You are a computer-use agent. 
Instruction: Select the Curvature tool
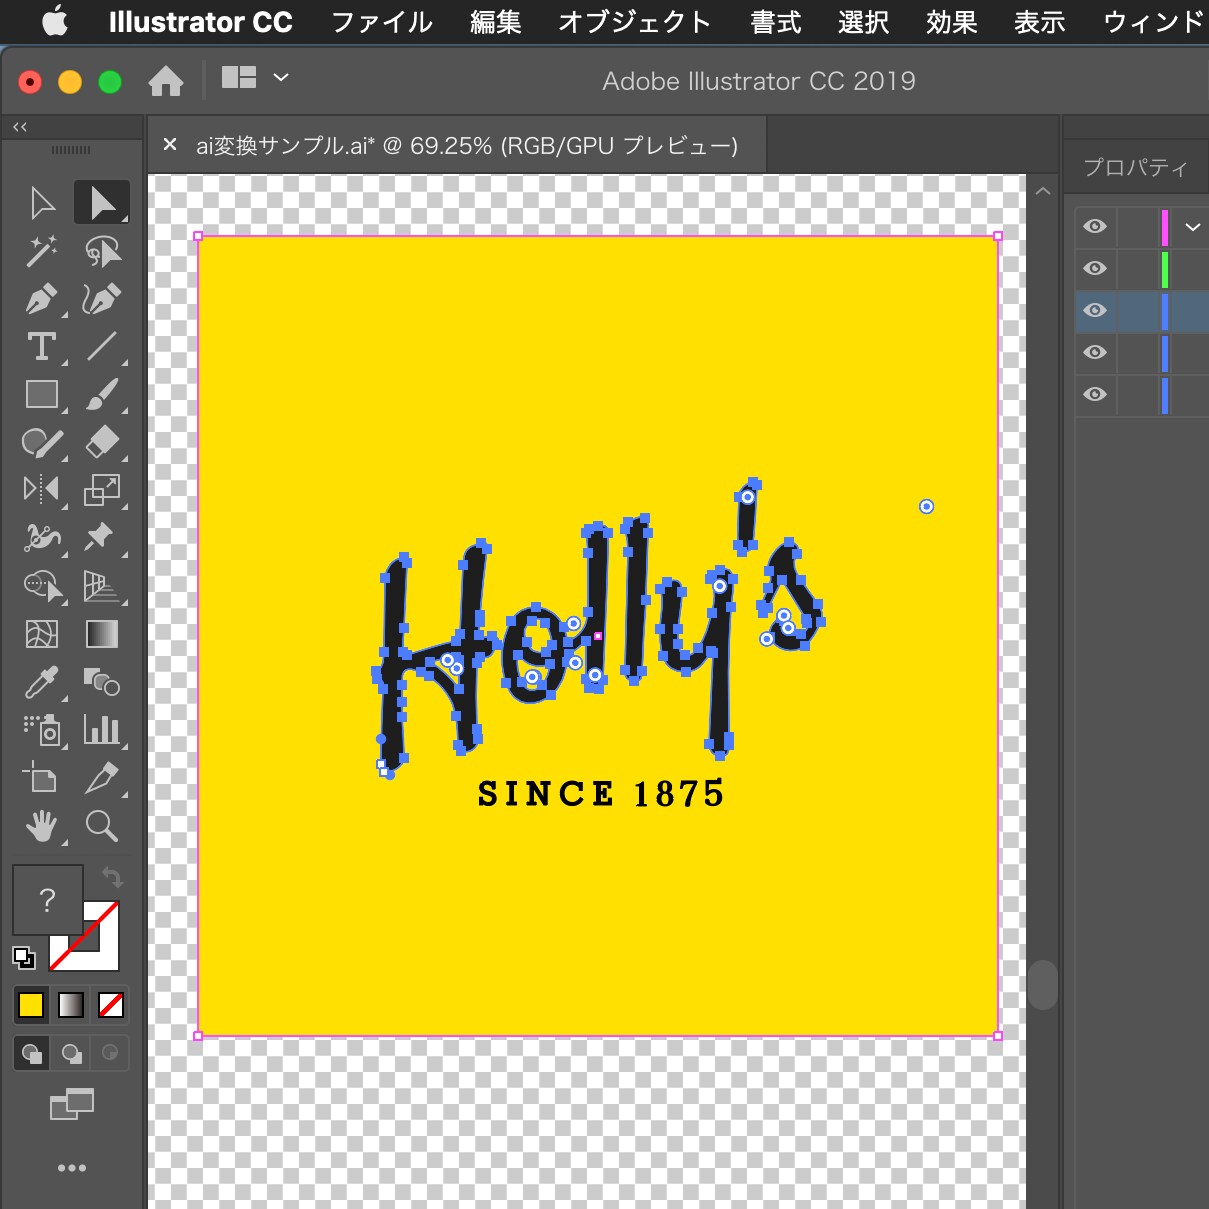pyautogui.click(x=102, y=299)
